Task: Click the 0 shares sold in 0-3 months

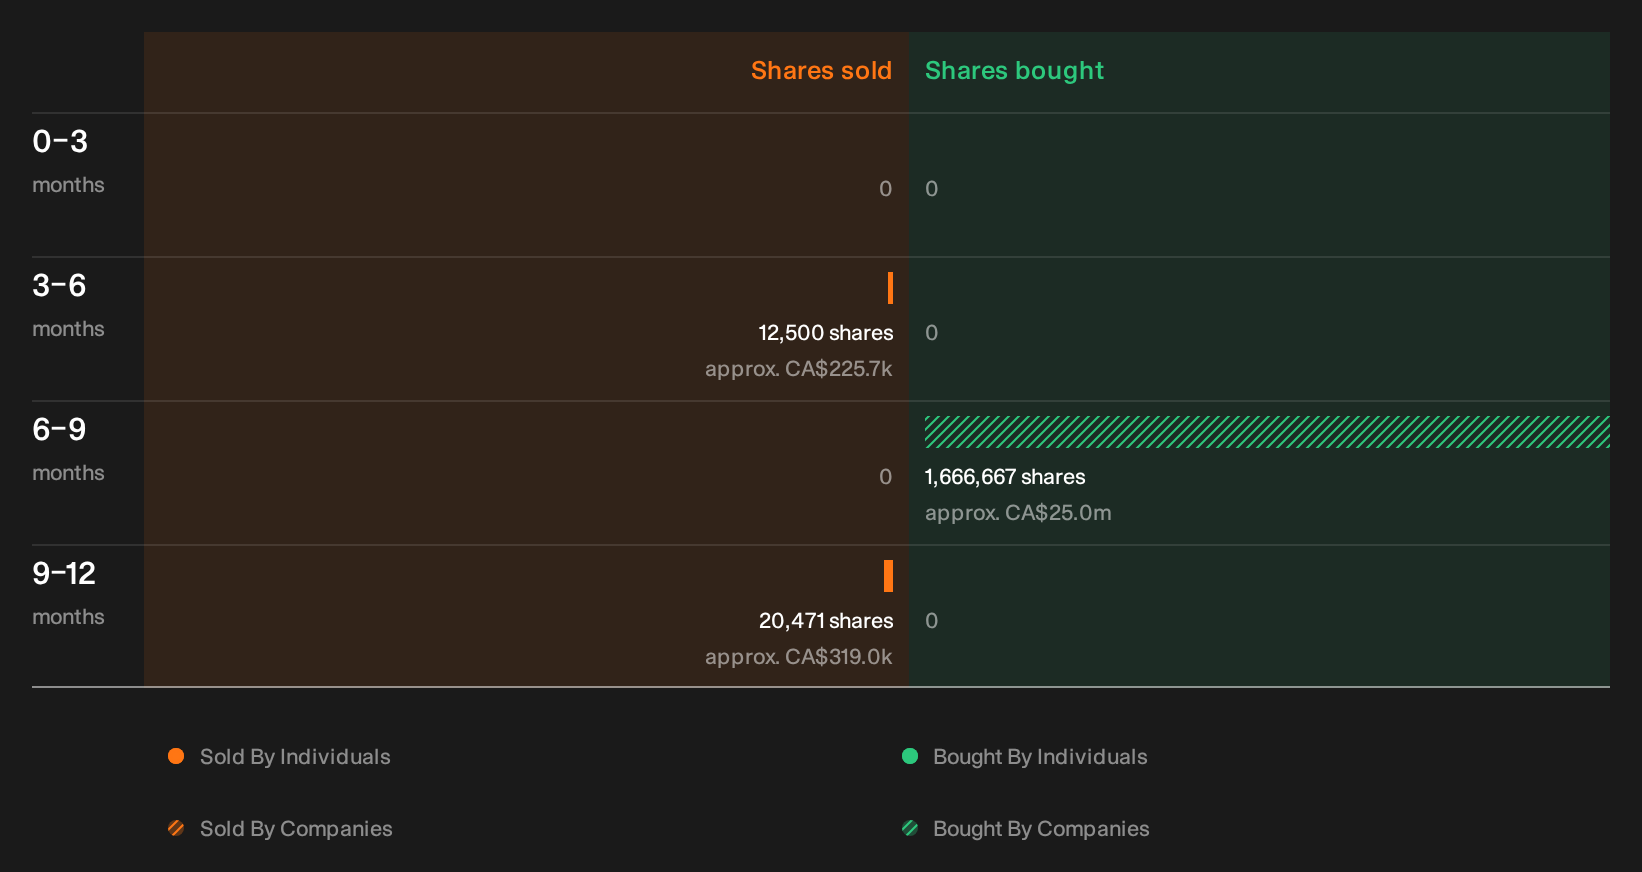Action: 885,189
